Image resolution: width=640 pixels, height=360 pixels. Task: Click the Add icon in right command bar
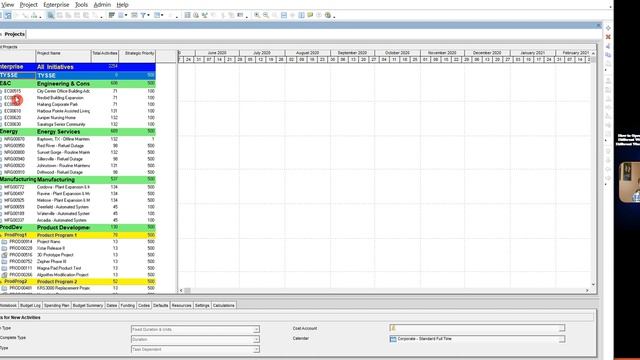coord(608,28)
